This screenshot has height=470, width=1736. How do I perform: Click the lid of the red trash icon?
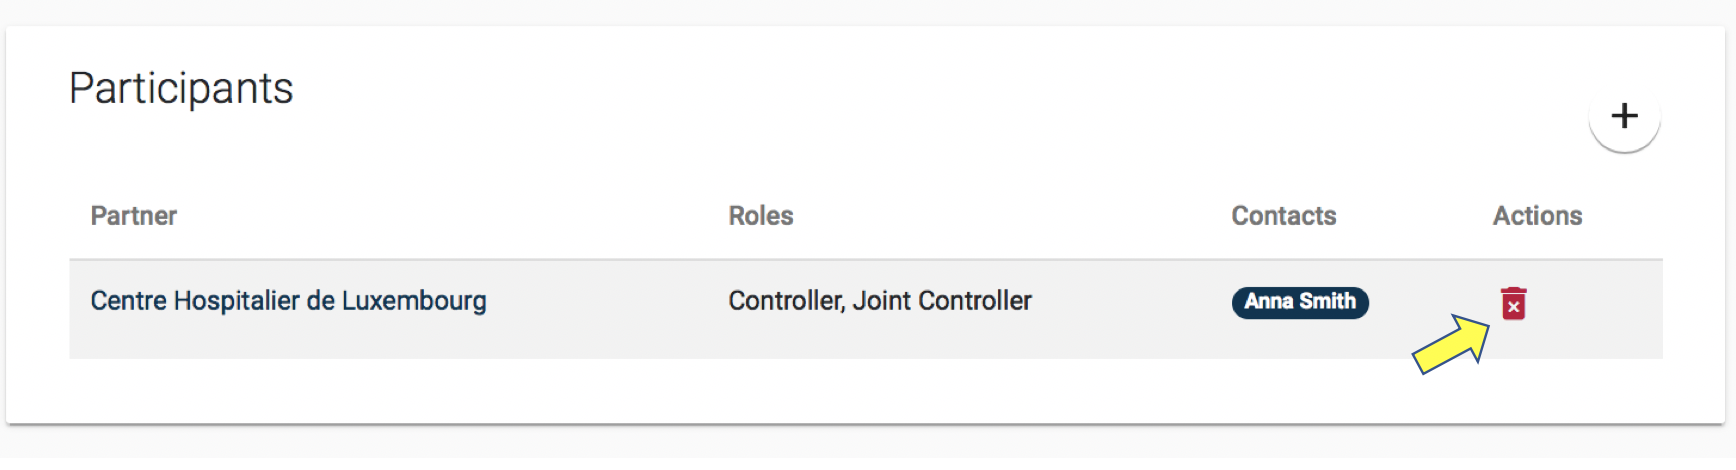(x=1513, y=291)
